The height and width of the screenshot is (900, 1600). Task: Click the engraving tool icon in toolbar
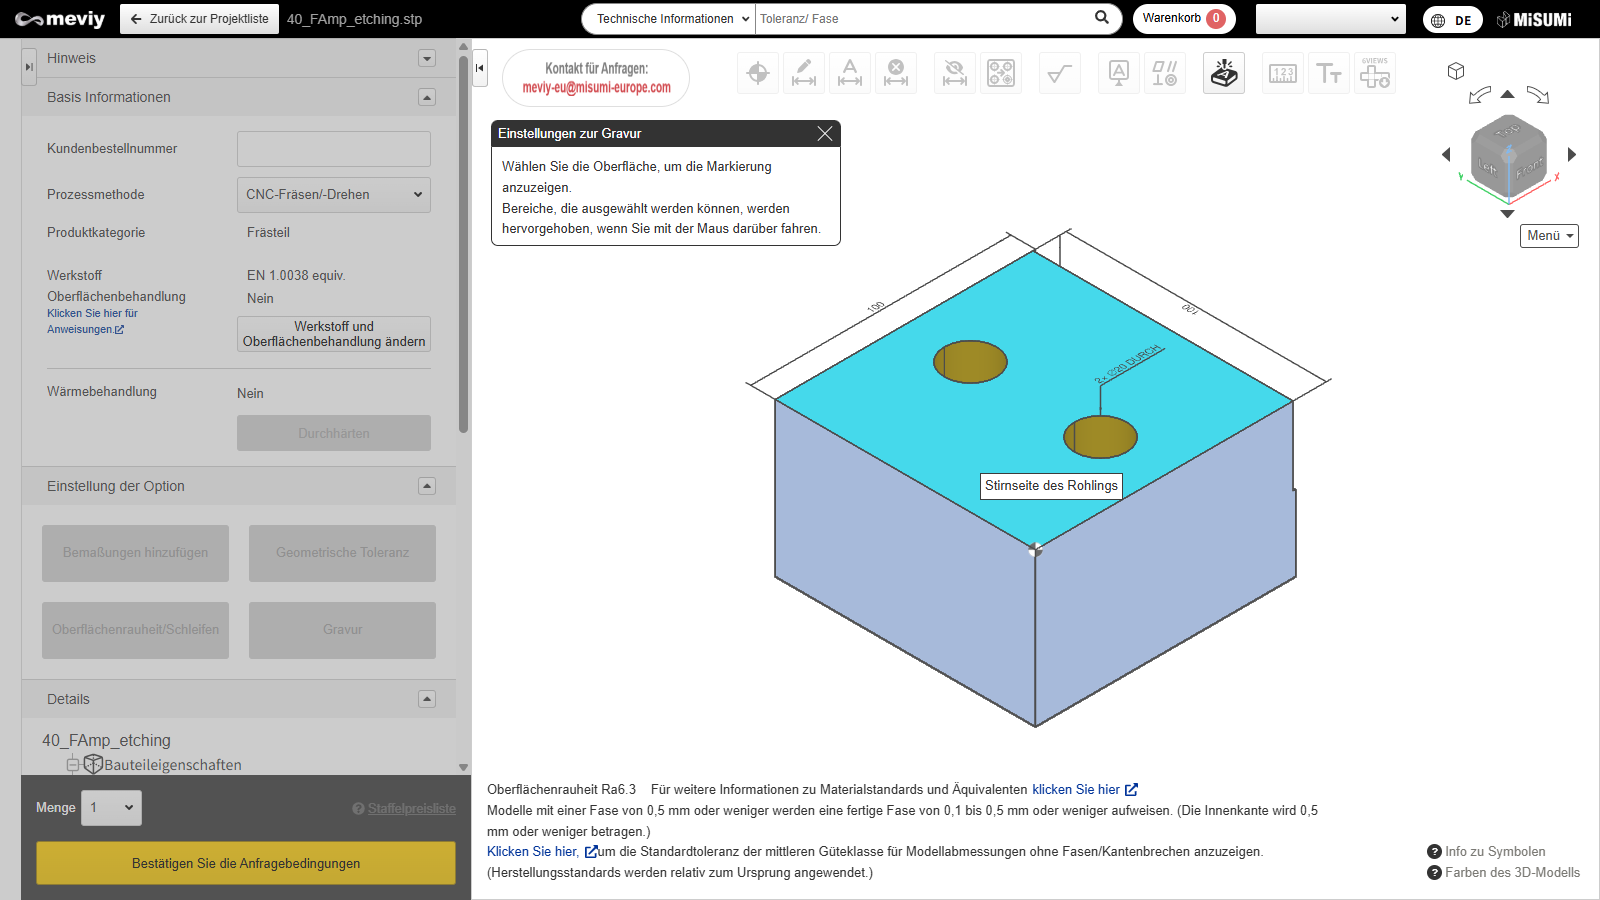point(1223,73)
